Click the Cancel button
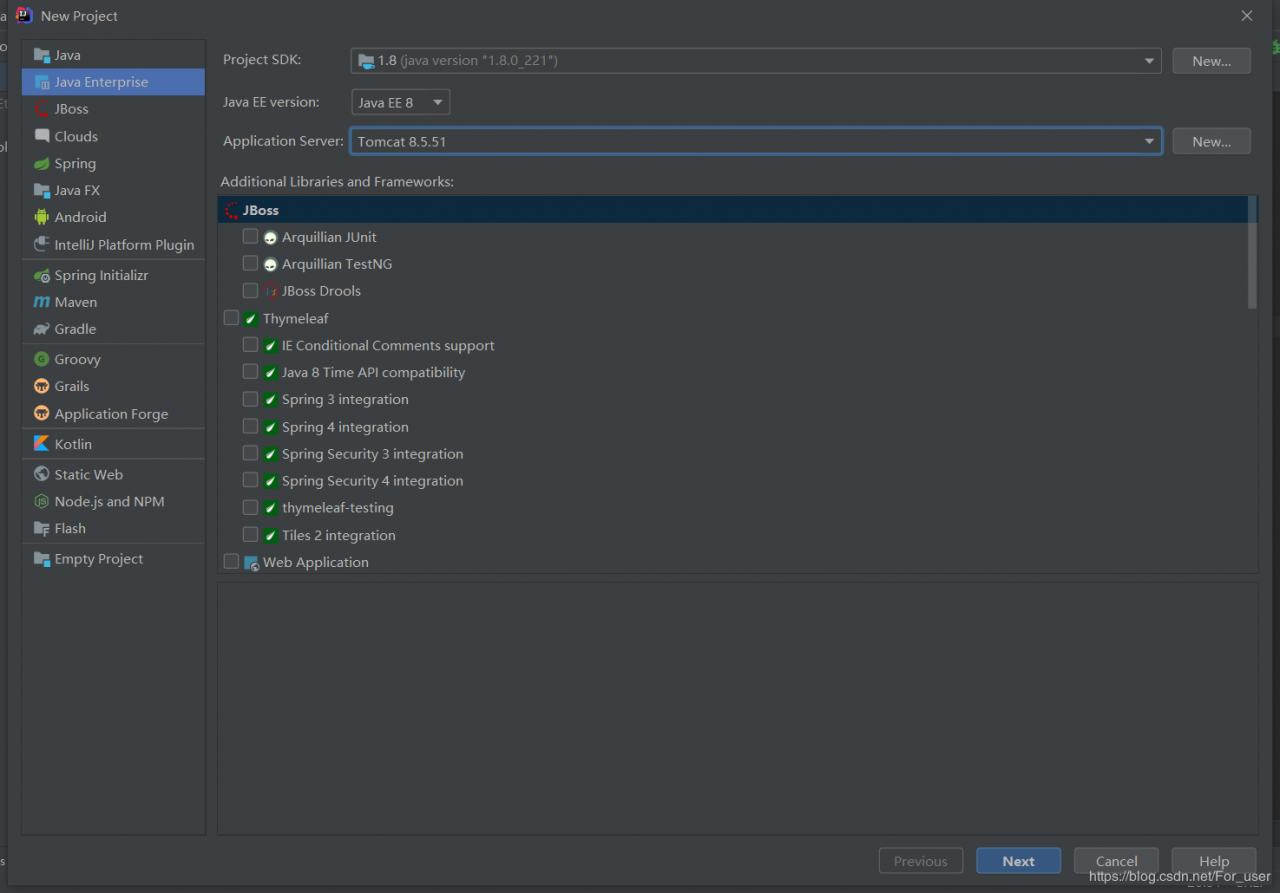The width and height of the screenshot is (1280, 893). pos(1116,861)
